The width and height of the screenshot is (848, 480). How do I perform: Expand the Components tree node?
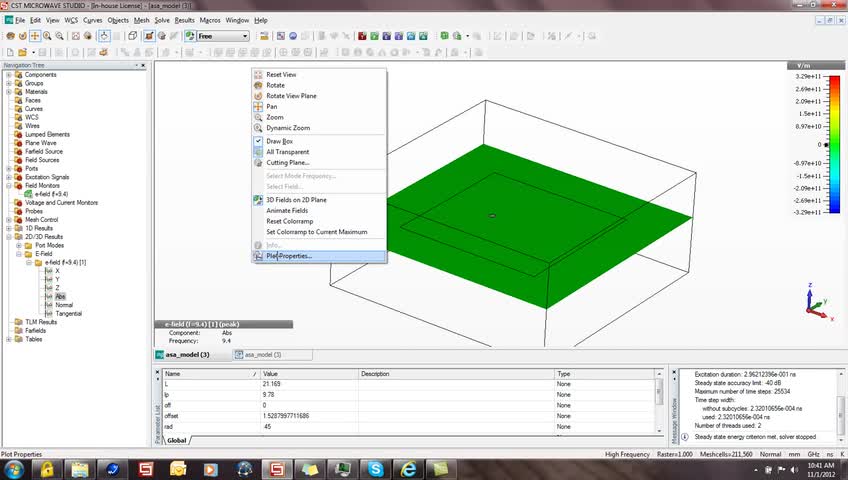pyautogui.click(x=9, y=75)
